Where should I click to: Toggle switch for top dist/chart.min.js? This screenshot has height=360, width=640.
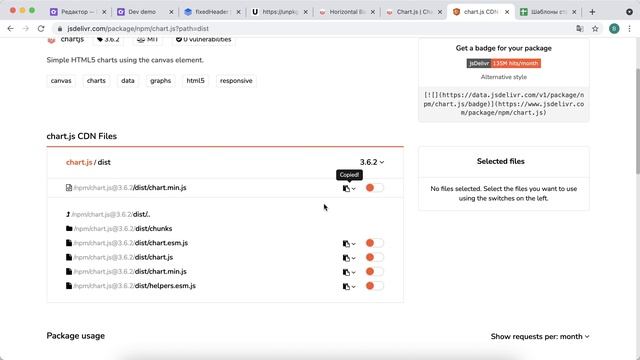[374, 188]
